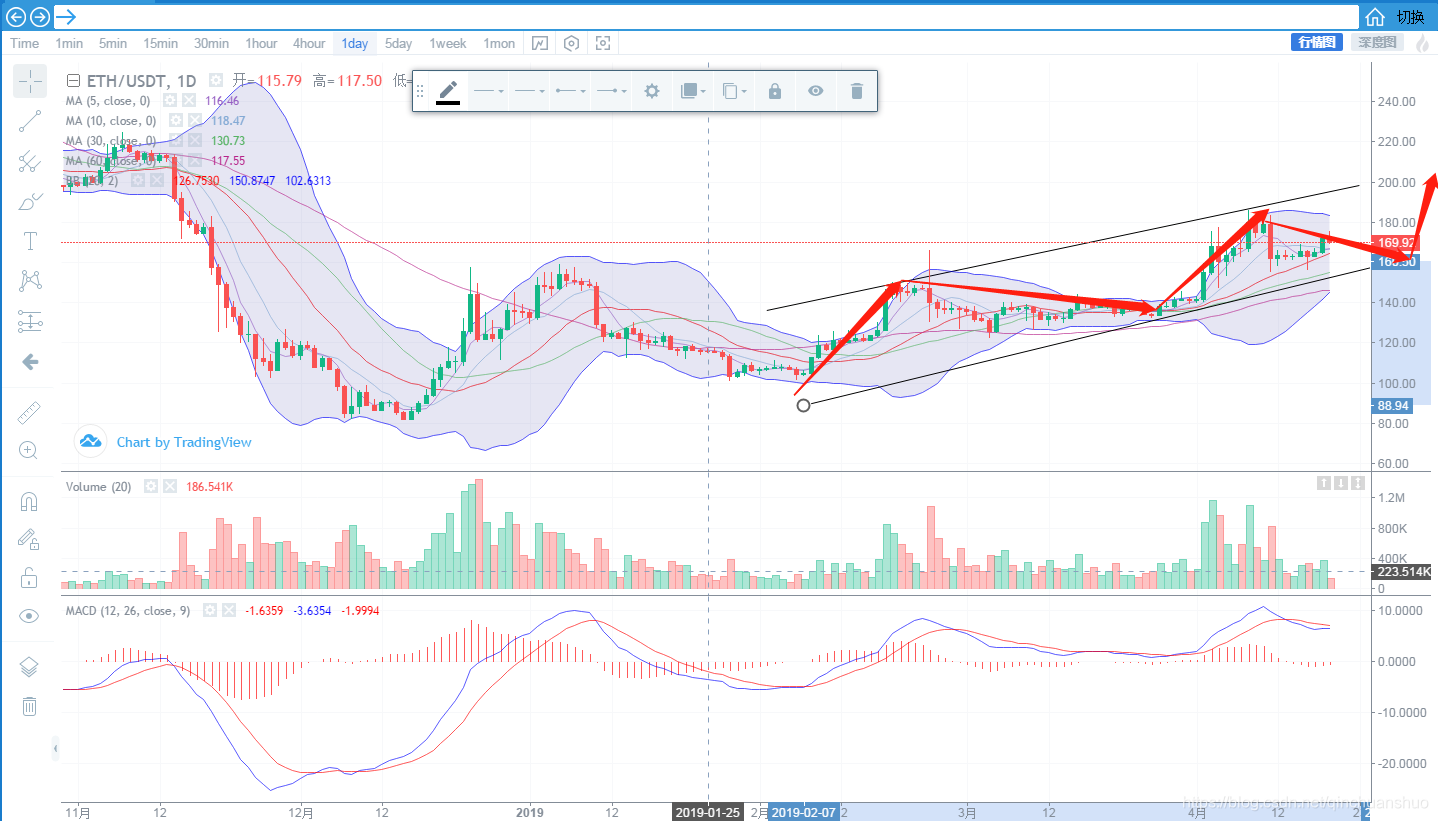
Task: Select the crosshair cursor tool
Action: click(x=30, y=81)
